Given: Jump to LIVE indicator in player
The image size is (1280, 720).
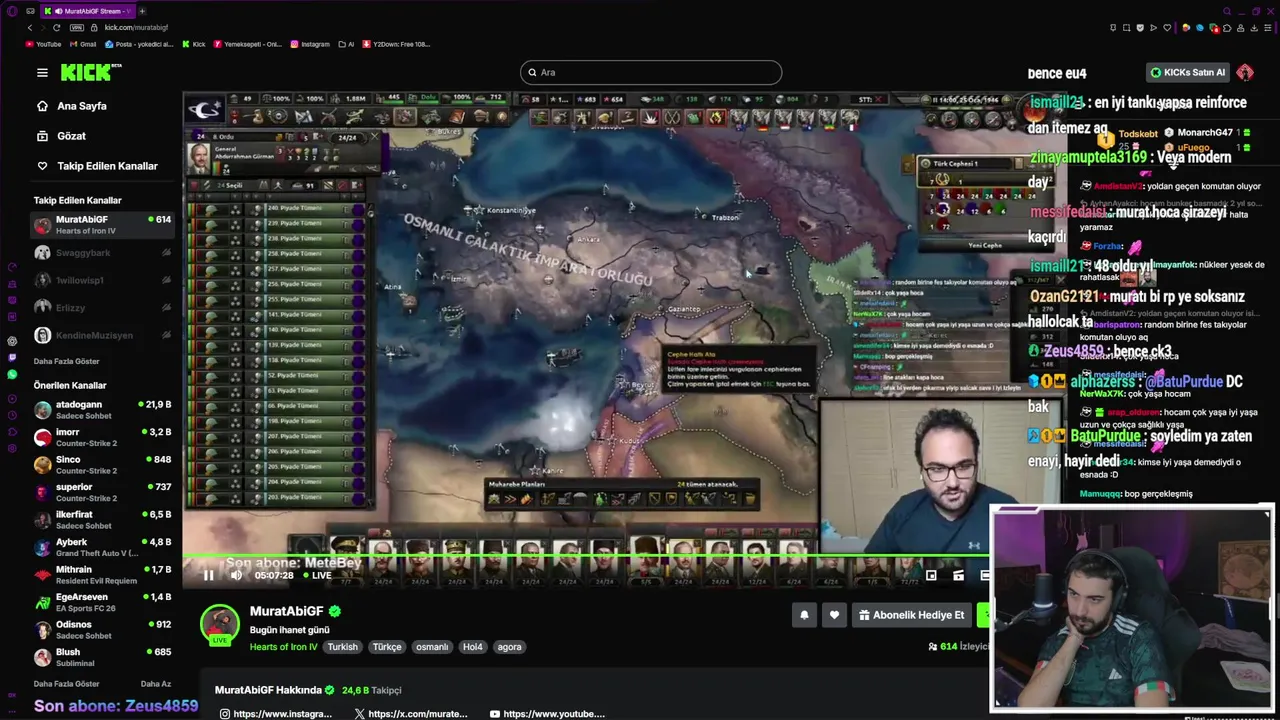Looking at the screenshot, I should pyautogui.click(x=316, y=575).
